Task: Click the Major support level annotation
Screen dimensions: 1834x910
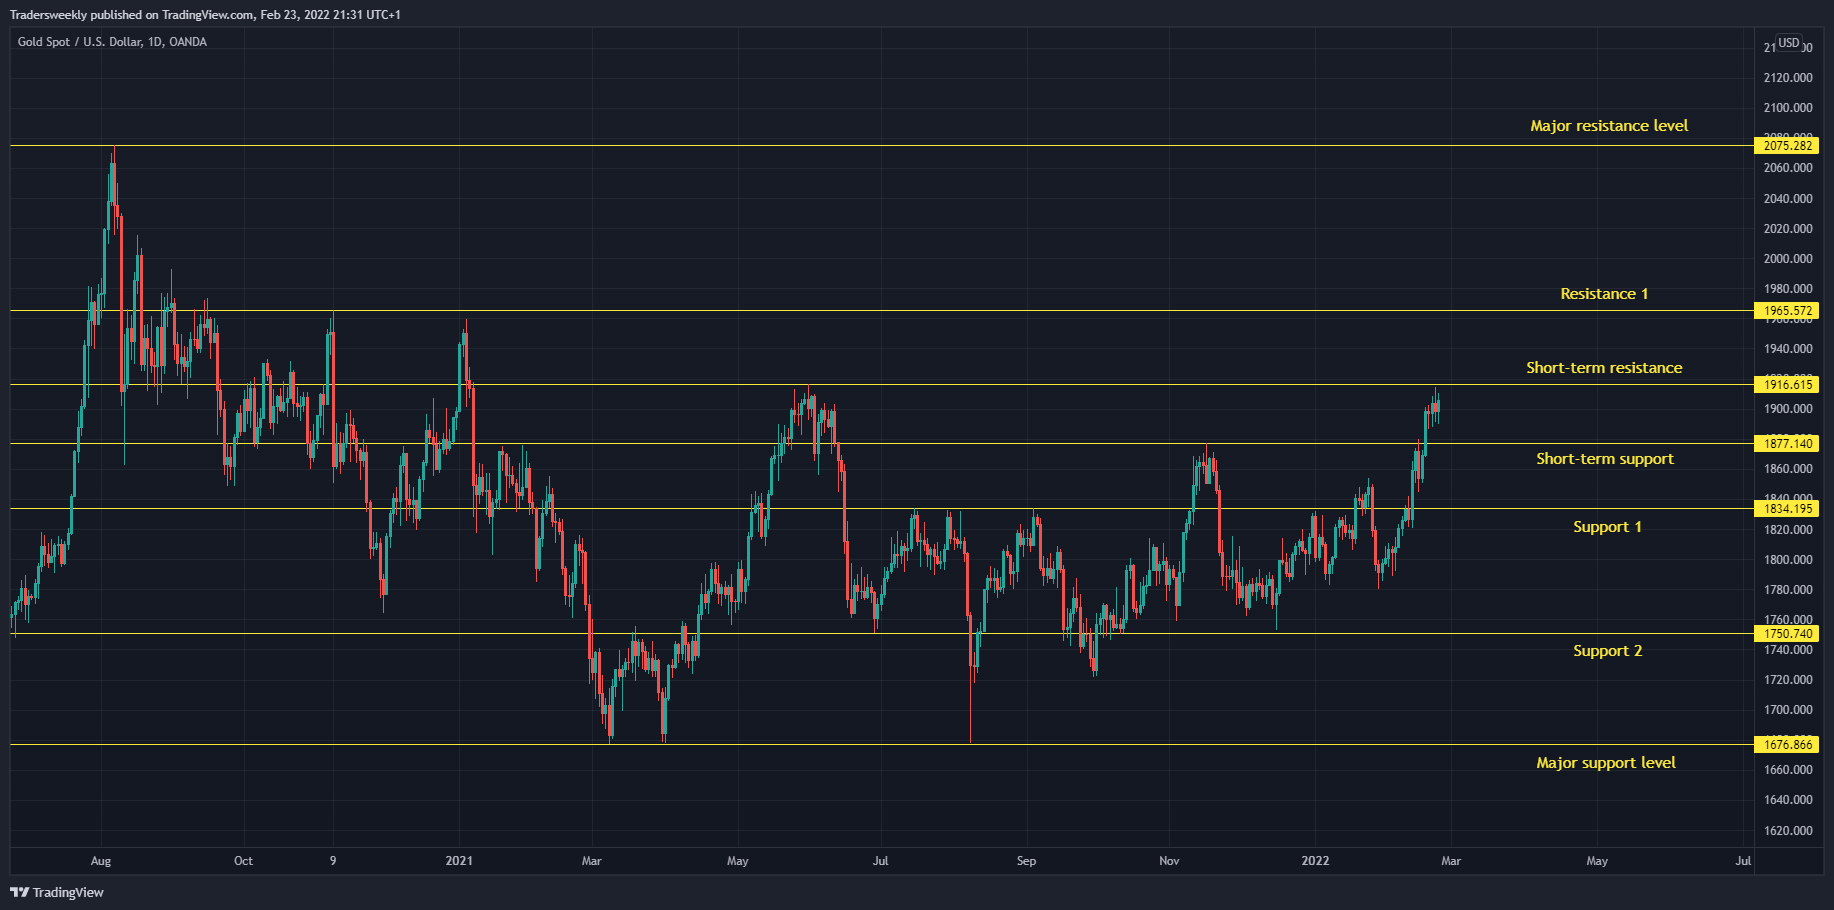Action: [x=1606, y=763]
